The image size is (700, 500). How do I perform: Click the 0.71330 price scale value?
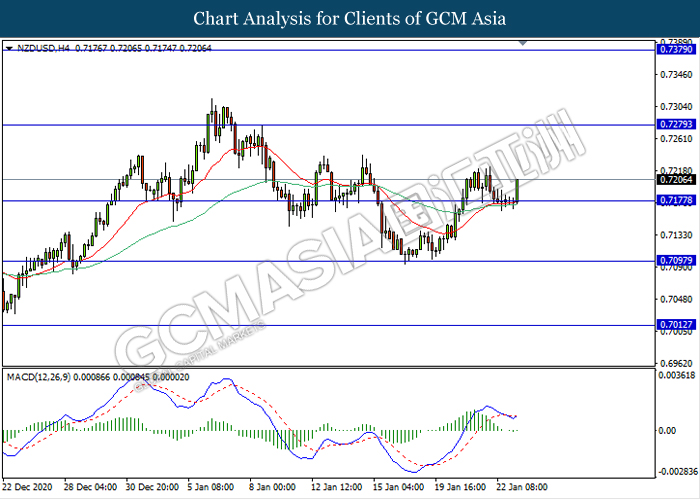[x=677, y=235]
